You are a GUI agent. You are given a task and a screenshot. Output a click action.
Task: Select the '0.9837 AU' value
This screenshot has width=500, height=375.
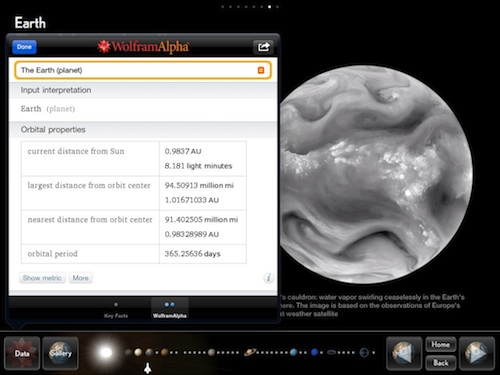click(183, 151)
